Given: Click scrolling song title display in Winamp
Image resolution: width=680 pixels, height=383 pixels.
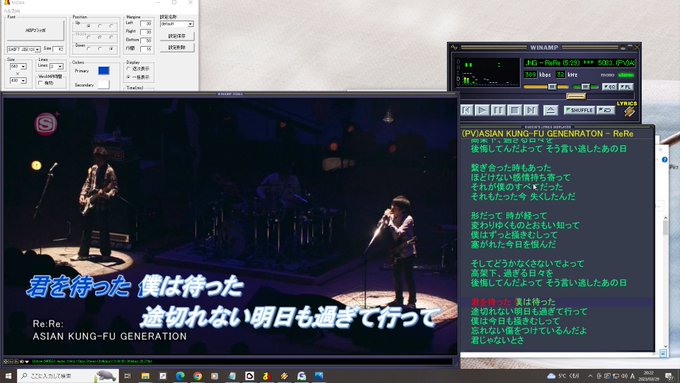Looking at the screenshot, I should pos(580,63).
